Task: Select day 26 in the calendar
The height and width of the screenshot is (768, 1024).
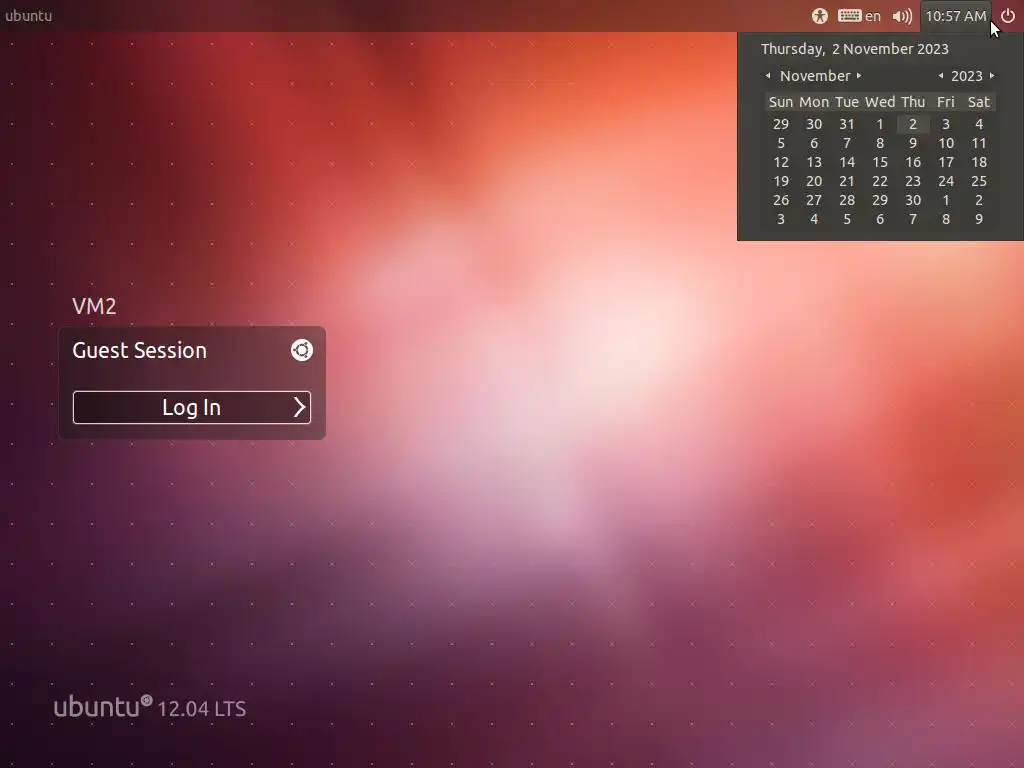Action: [x=781, y=200]
